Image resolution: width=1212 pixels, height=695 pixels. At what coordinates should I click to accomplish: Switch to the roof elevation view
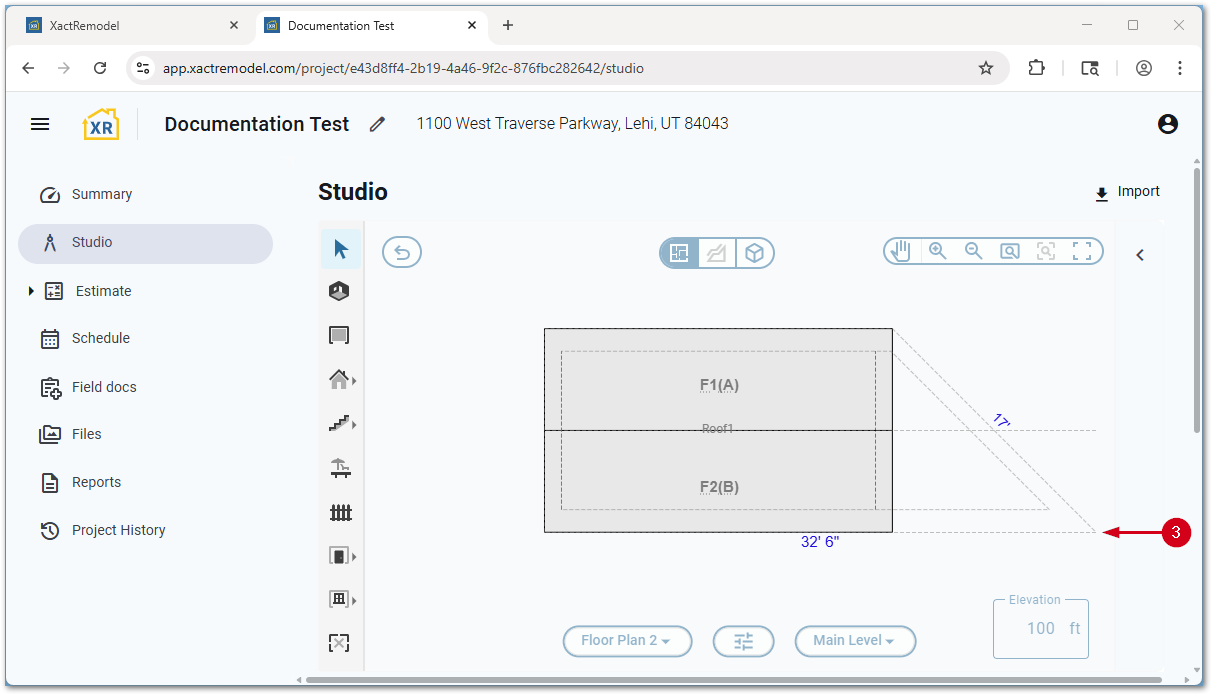click(x=716, y=254)
